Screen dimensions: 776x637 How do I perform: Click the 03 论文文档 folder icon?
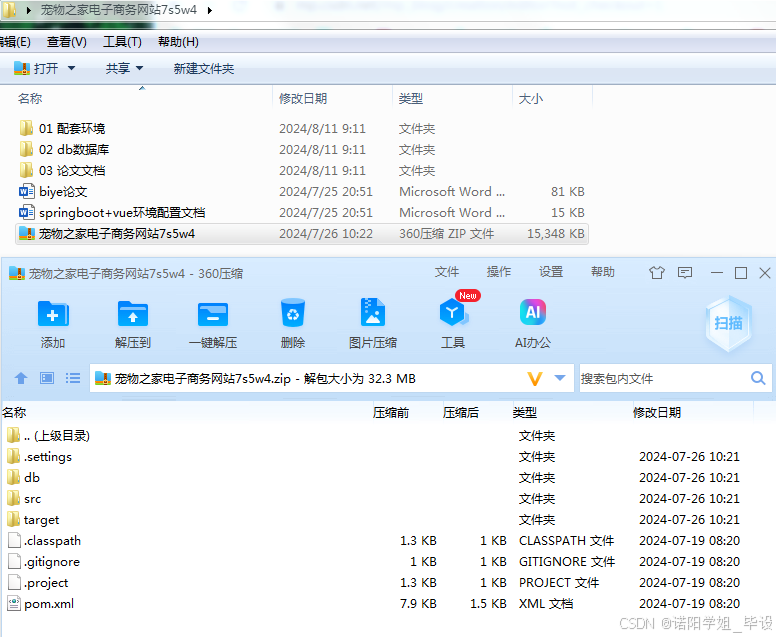tap(26, 170)
